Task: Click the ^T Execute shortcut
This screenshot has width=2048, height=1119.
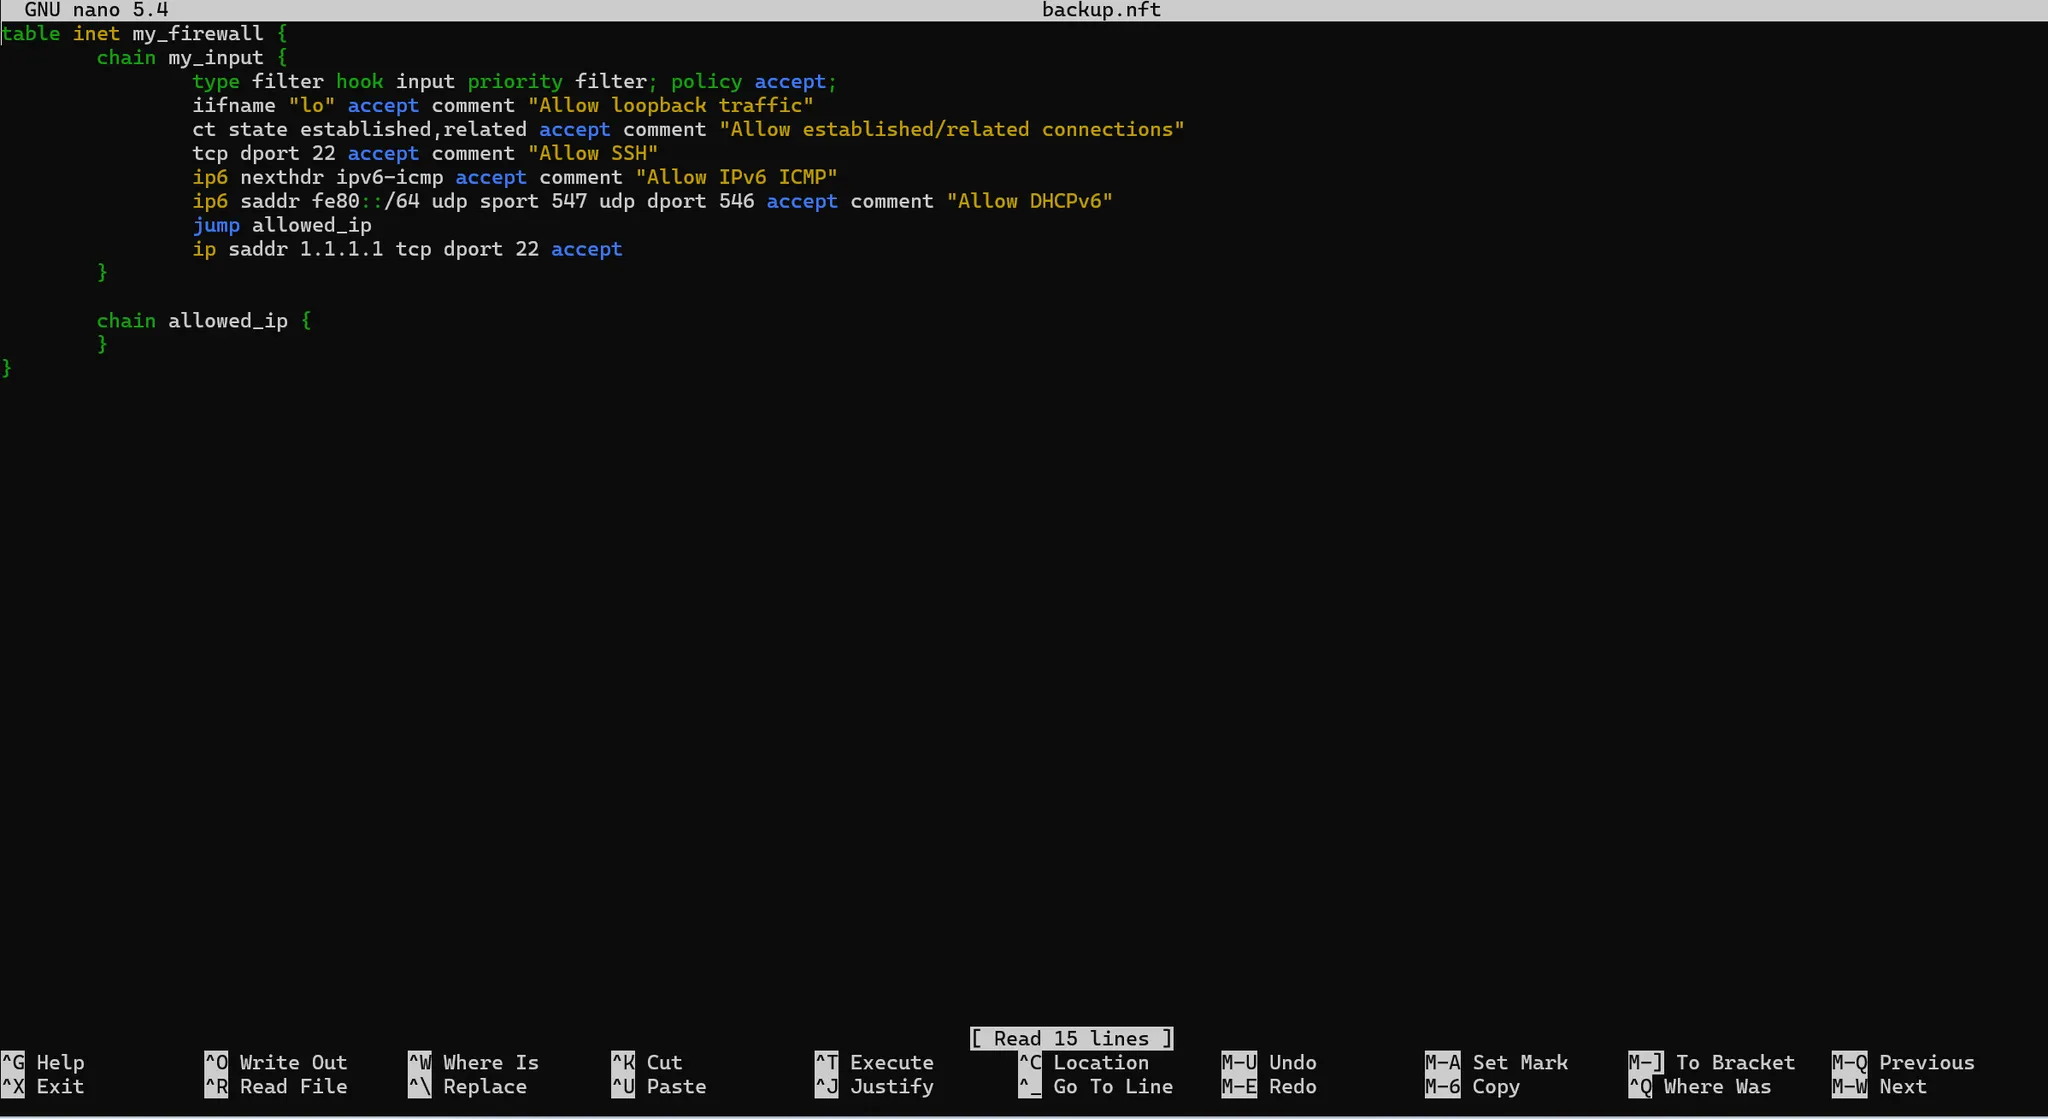Action: pos(875,1062)
